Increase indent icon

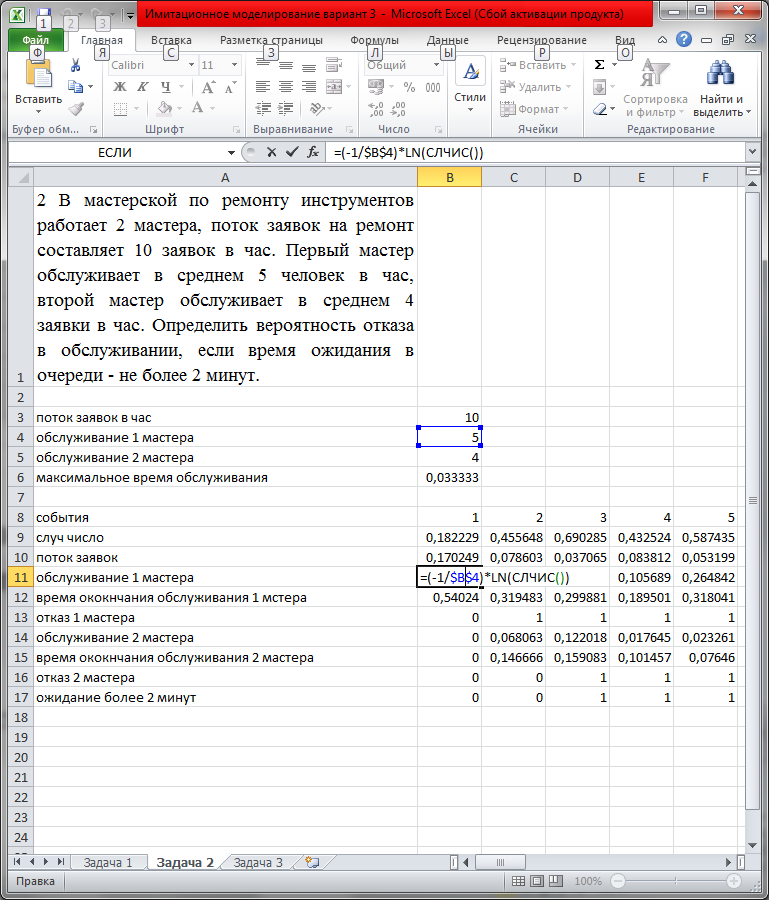[285, 108]
